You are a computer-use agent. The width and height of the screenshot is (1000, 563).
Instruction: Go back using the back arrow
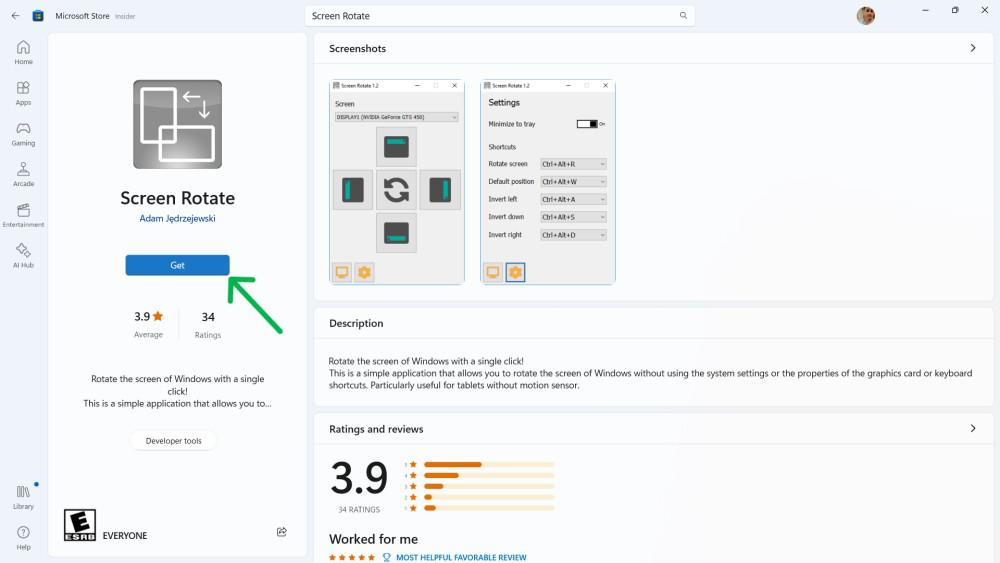15,16
